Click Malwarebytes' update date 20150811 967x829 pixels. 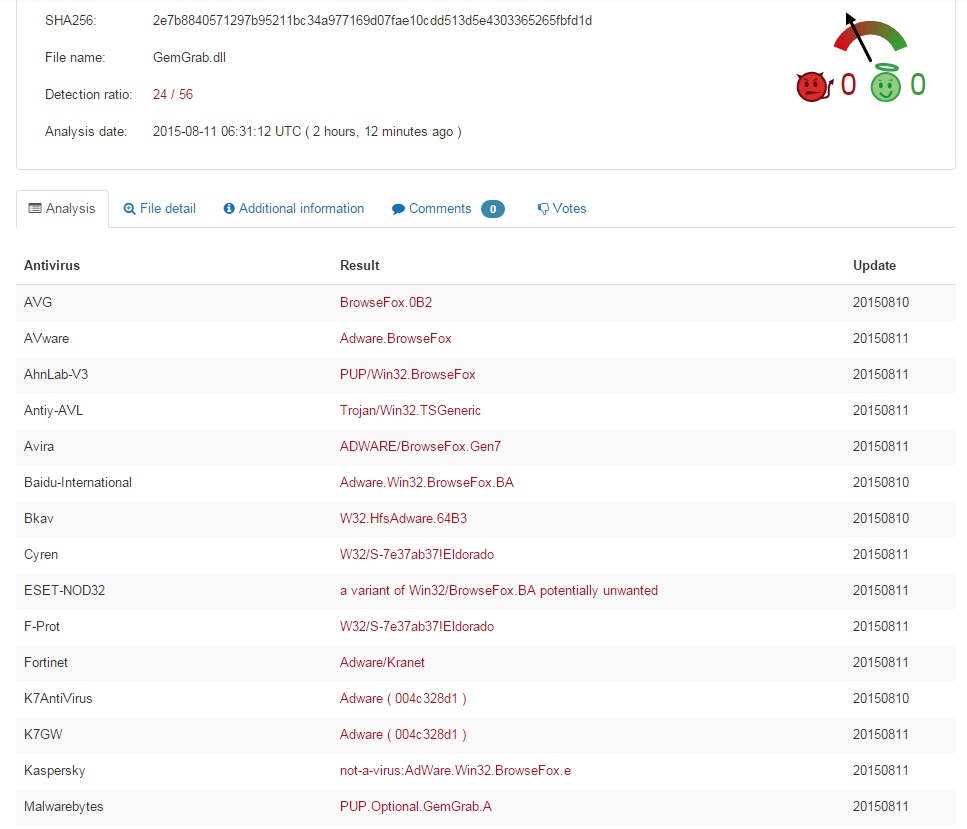(881, 806)
